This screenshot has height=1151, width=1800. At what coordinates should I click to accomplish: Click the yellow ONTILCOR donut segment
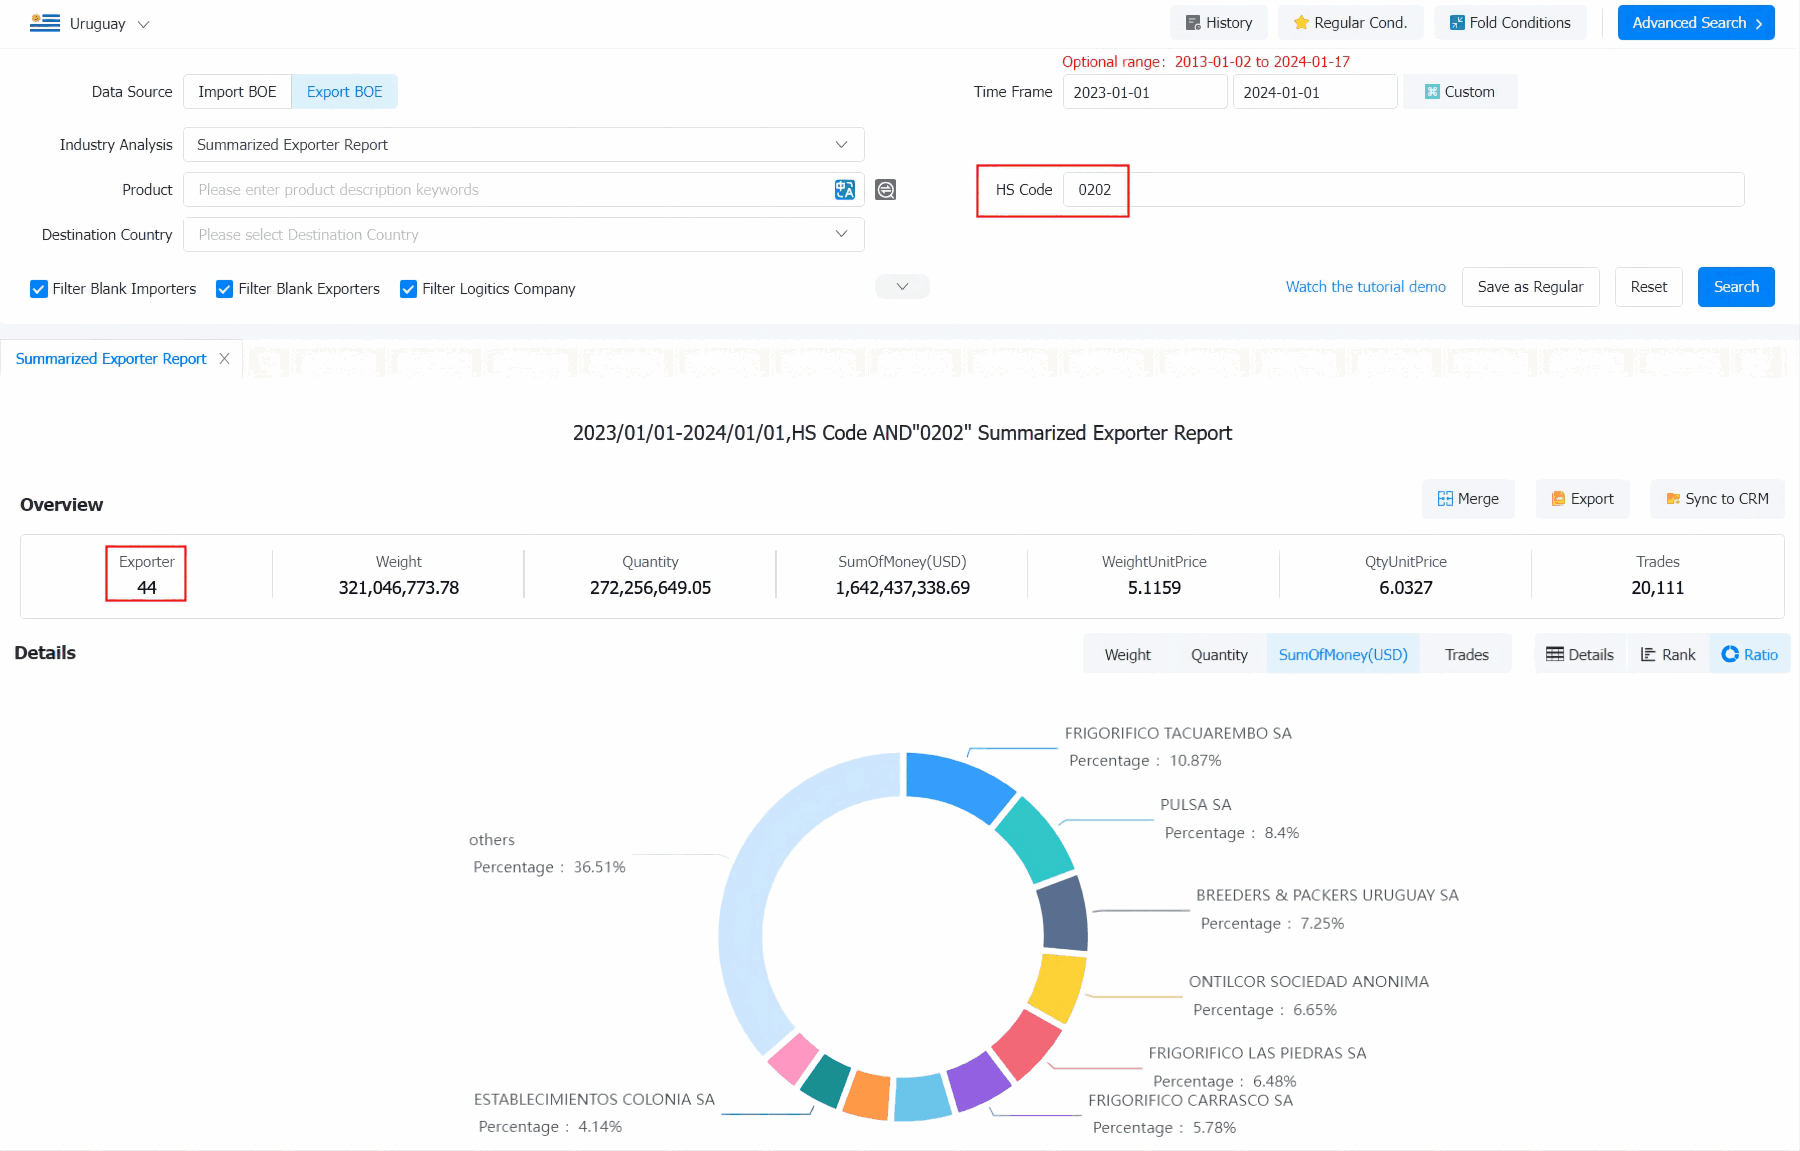(x=1059, y=986)
